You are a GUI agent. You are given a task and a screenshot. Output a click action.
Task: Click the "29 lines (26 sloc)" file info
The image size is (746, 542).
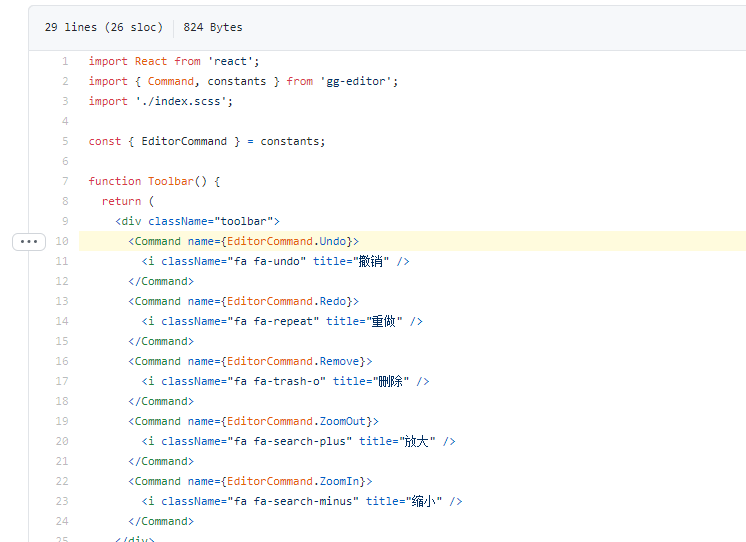(100, 27)
